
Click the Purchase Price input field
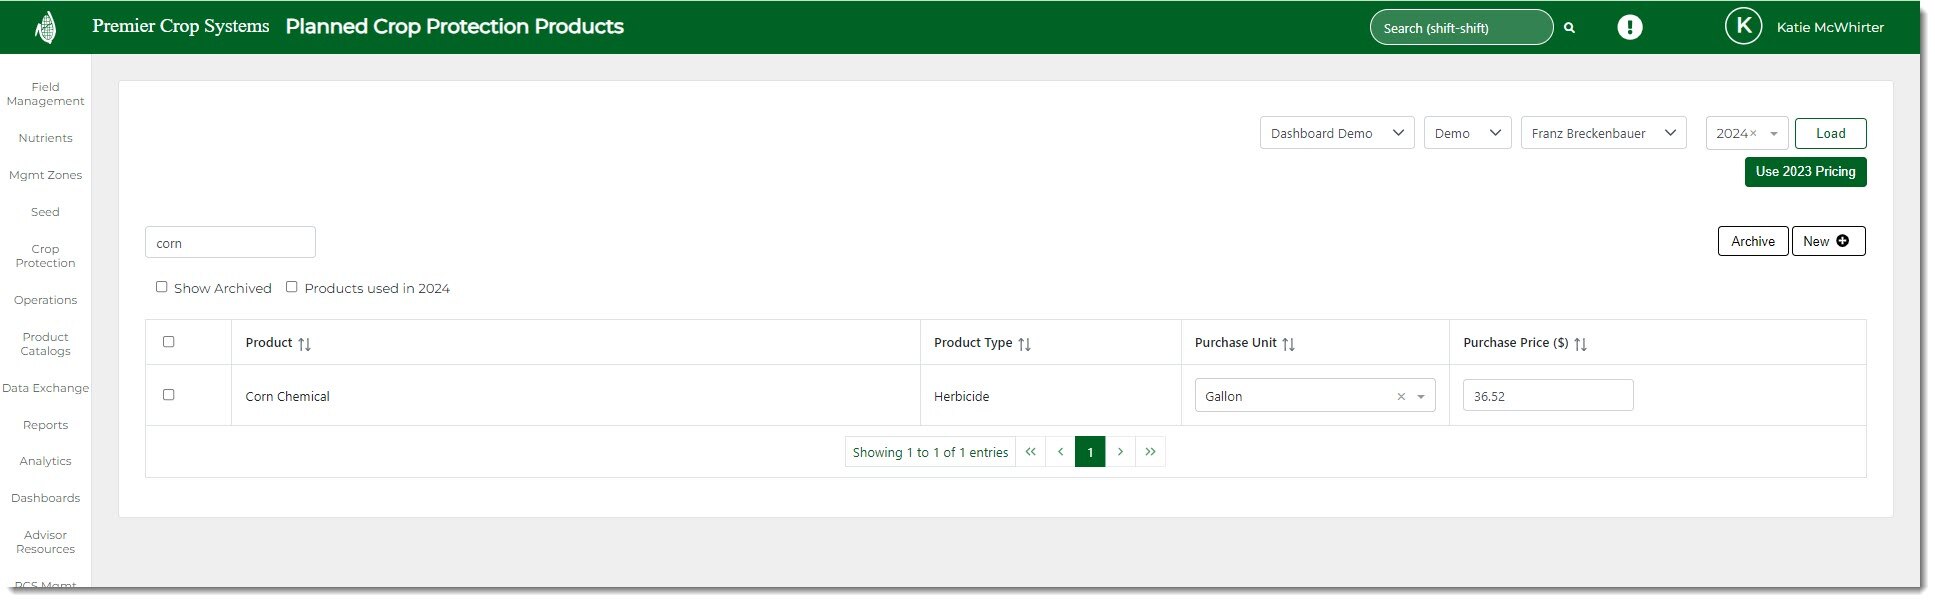(1547, 396)
